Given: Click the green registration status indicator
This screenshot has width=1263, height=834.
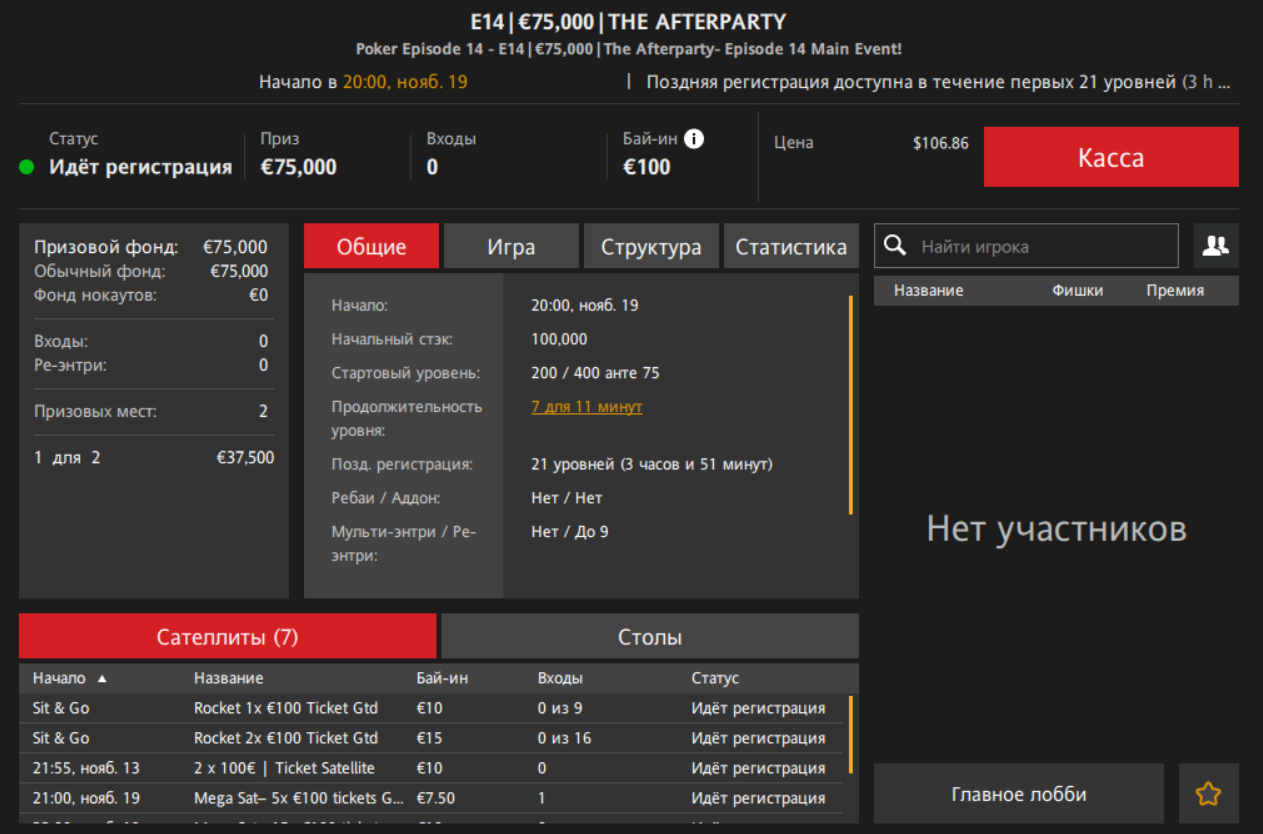Looking at the screenshot, I should tap(27, 167).
